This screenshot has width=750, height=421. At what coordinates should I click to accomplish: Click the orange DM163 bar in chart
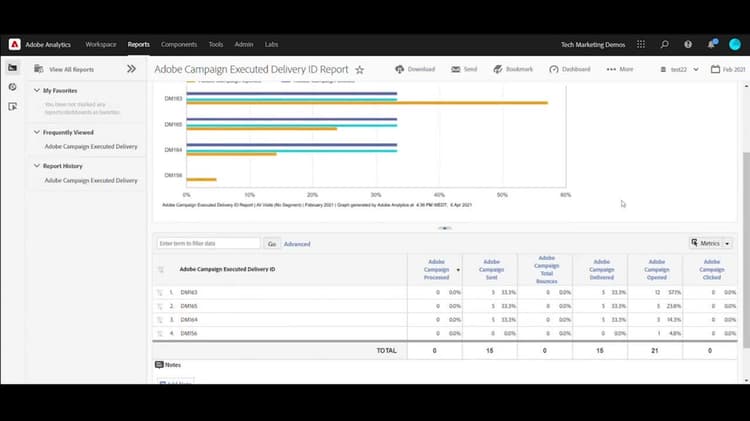367,103
